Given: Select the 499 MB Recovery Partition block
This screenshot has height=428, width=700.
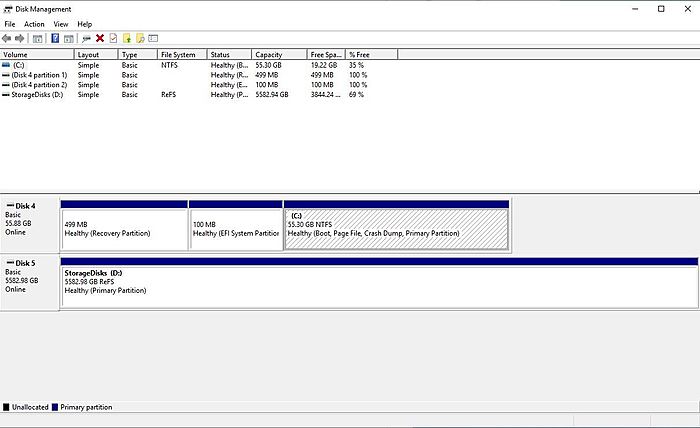Looking at the screenshot, I should [x=124, y=229].
